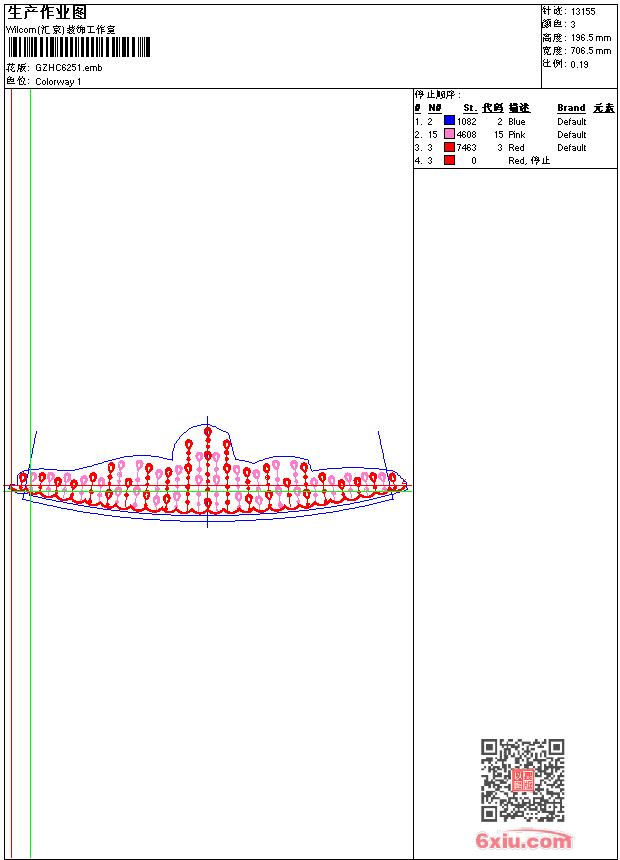The width and height of the screenshot is (620, 860).
Task: Click the '元素' column header
Action: click(604, 108)
